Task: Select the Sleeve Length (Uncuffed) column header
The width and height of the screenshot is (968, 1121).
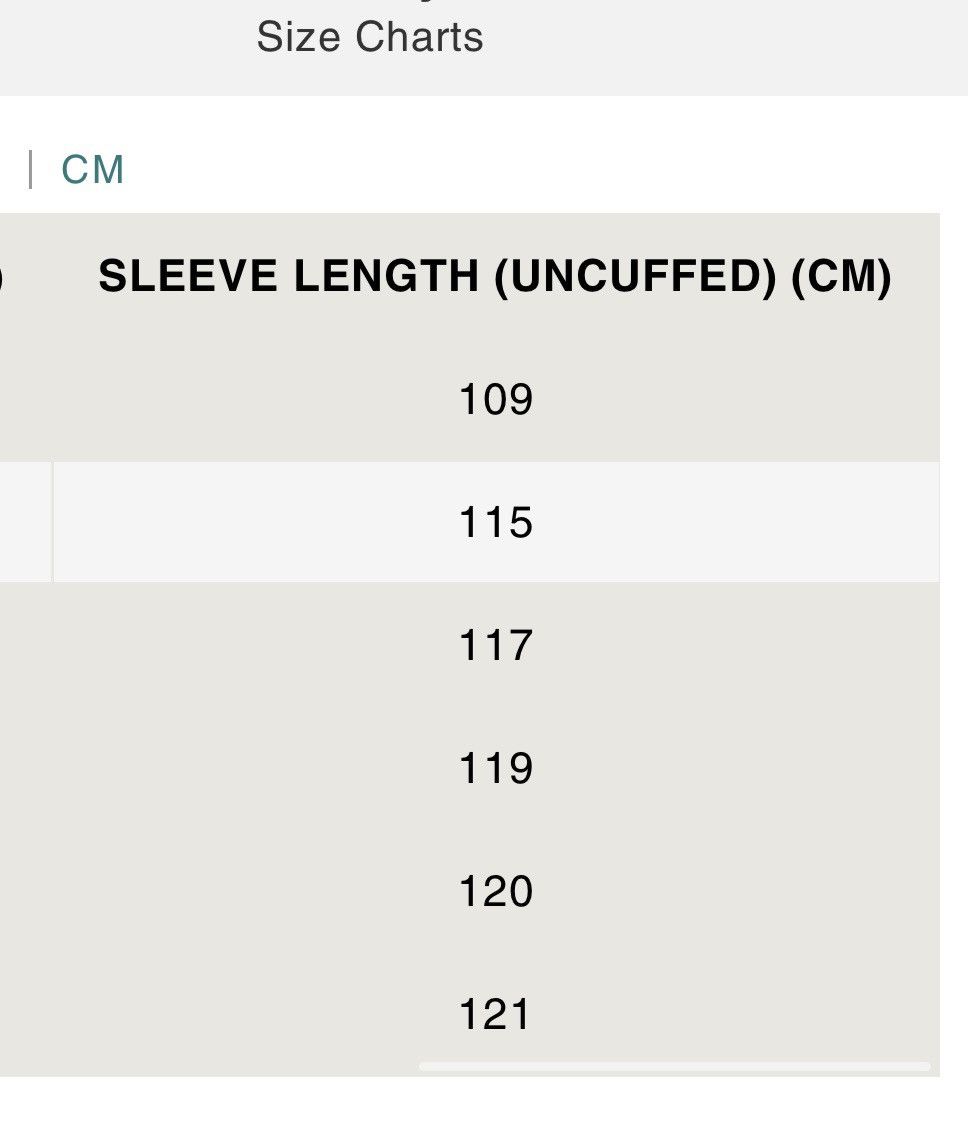Action: click(495, 276)
